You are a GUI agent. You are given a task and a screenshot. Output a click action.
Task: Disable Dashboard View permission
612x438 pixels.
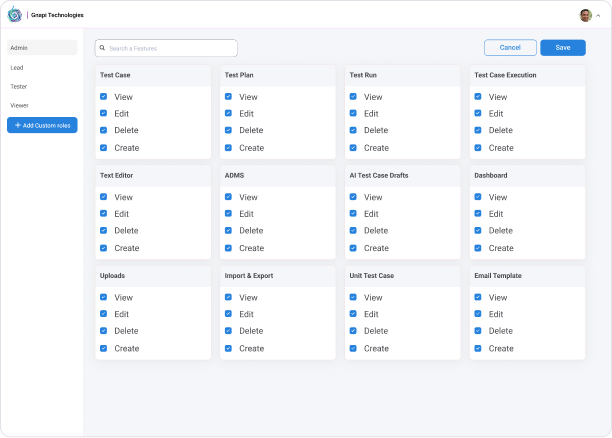click(x=478, y=197)
